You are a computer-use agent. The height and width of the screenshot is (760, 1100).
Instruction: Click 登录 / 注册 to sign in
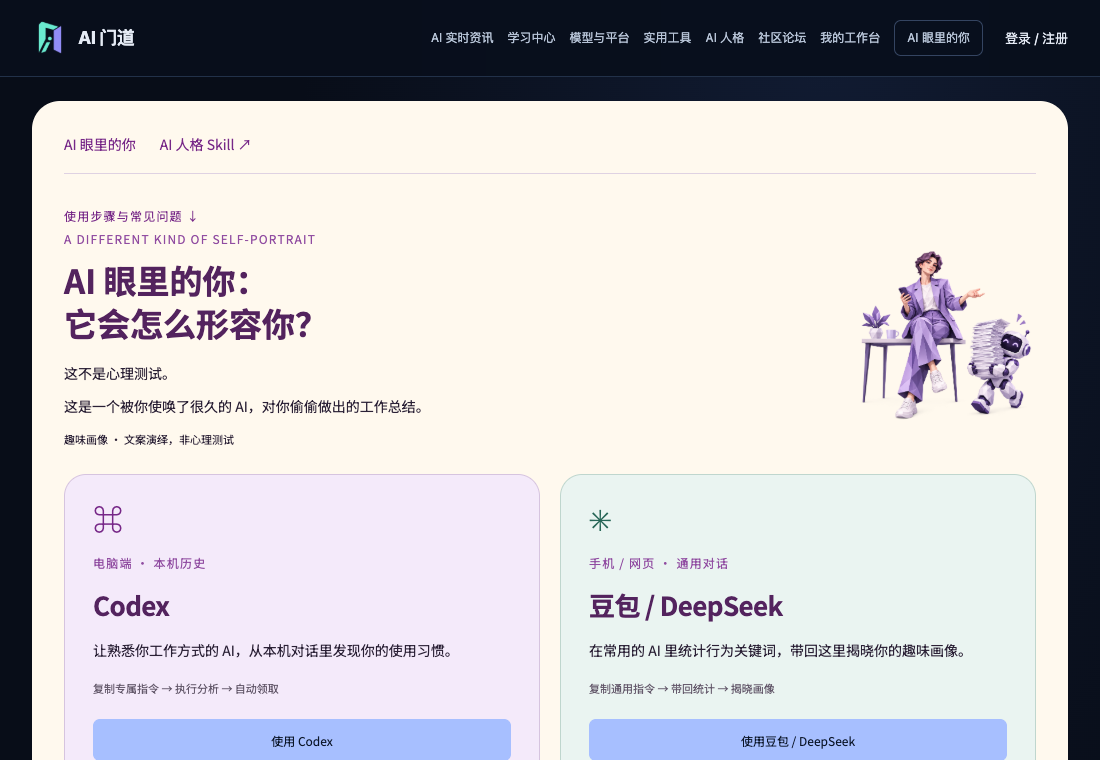(1035, 39)
